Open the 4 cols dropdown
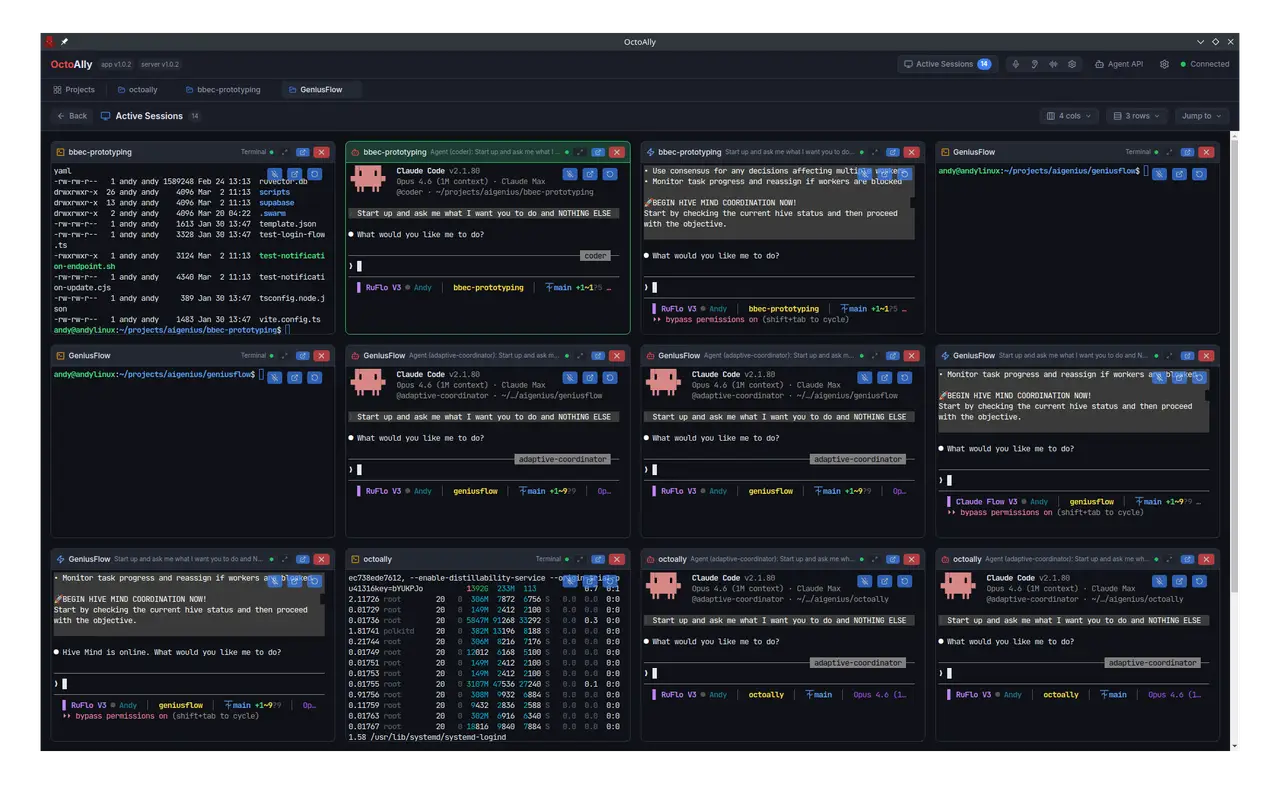The width and height of the screenshot is (1280, 799). (1069, 116)
